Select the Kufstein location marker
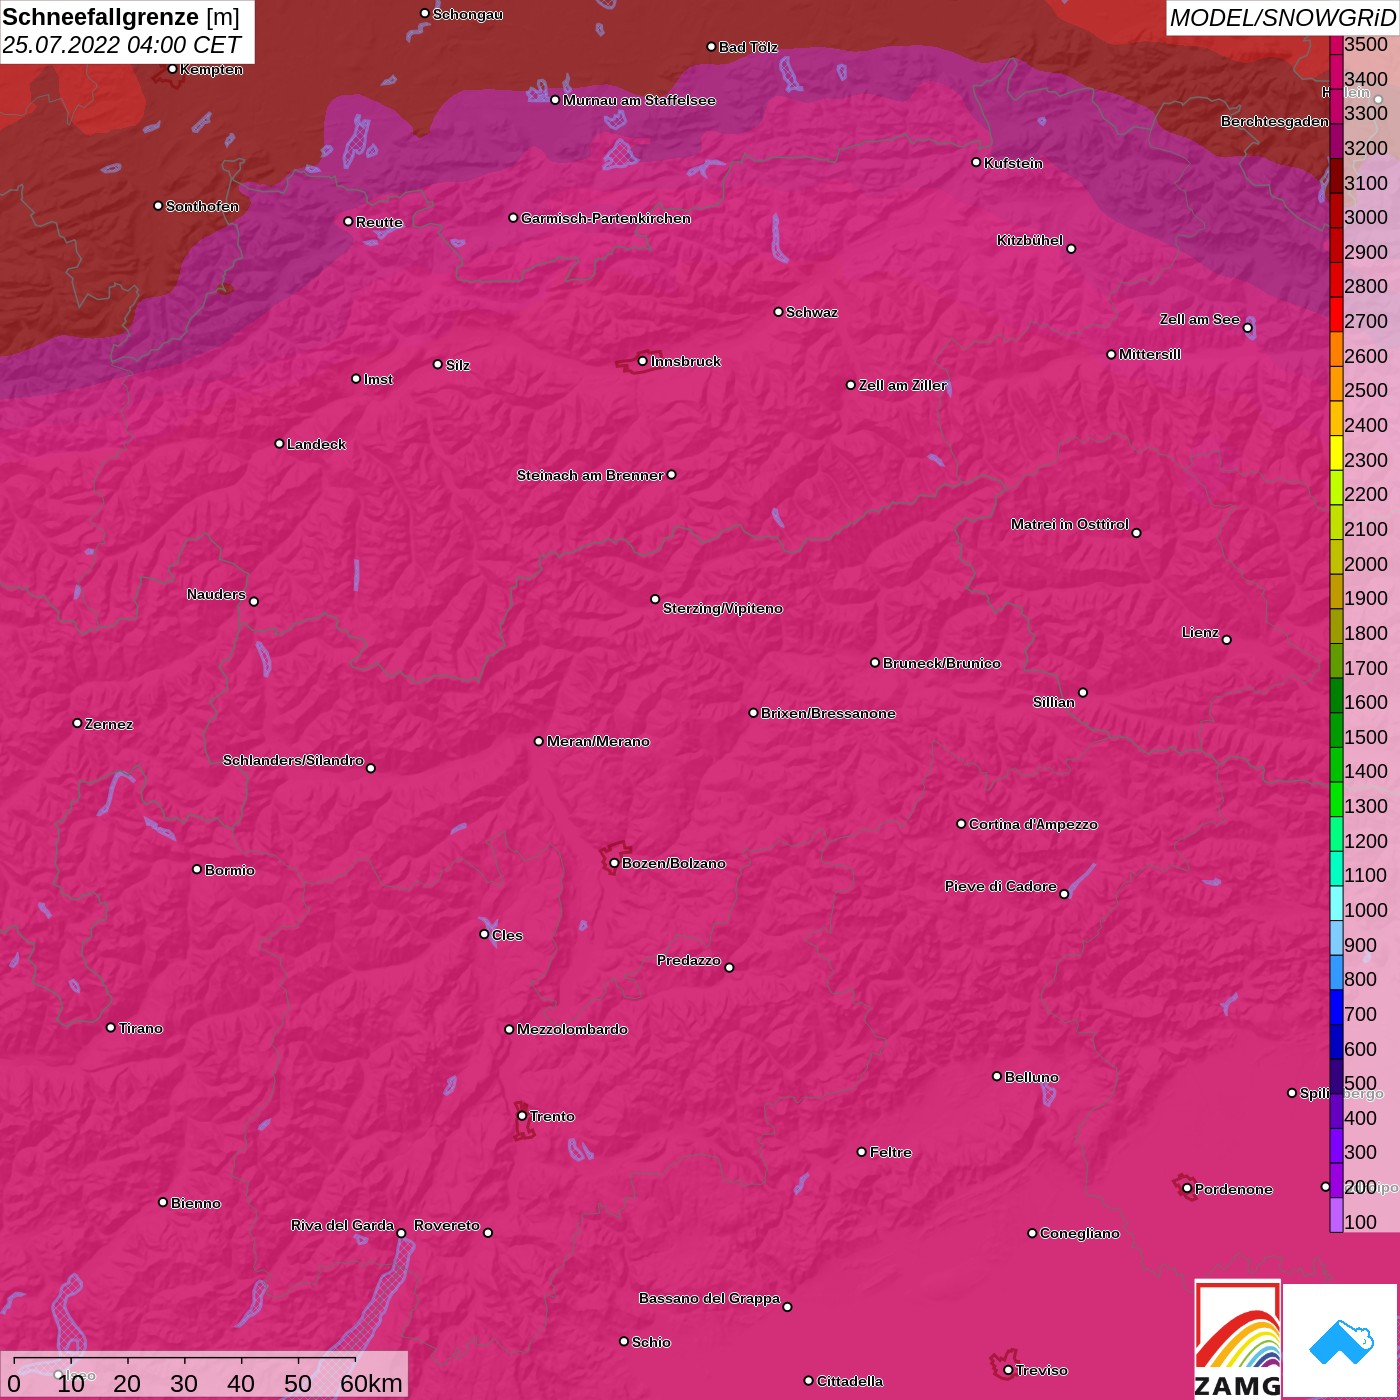 pyautogui.click(x=976, y=162)
